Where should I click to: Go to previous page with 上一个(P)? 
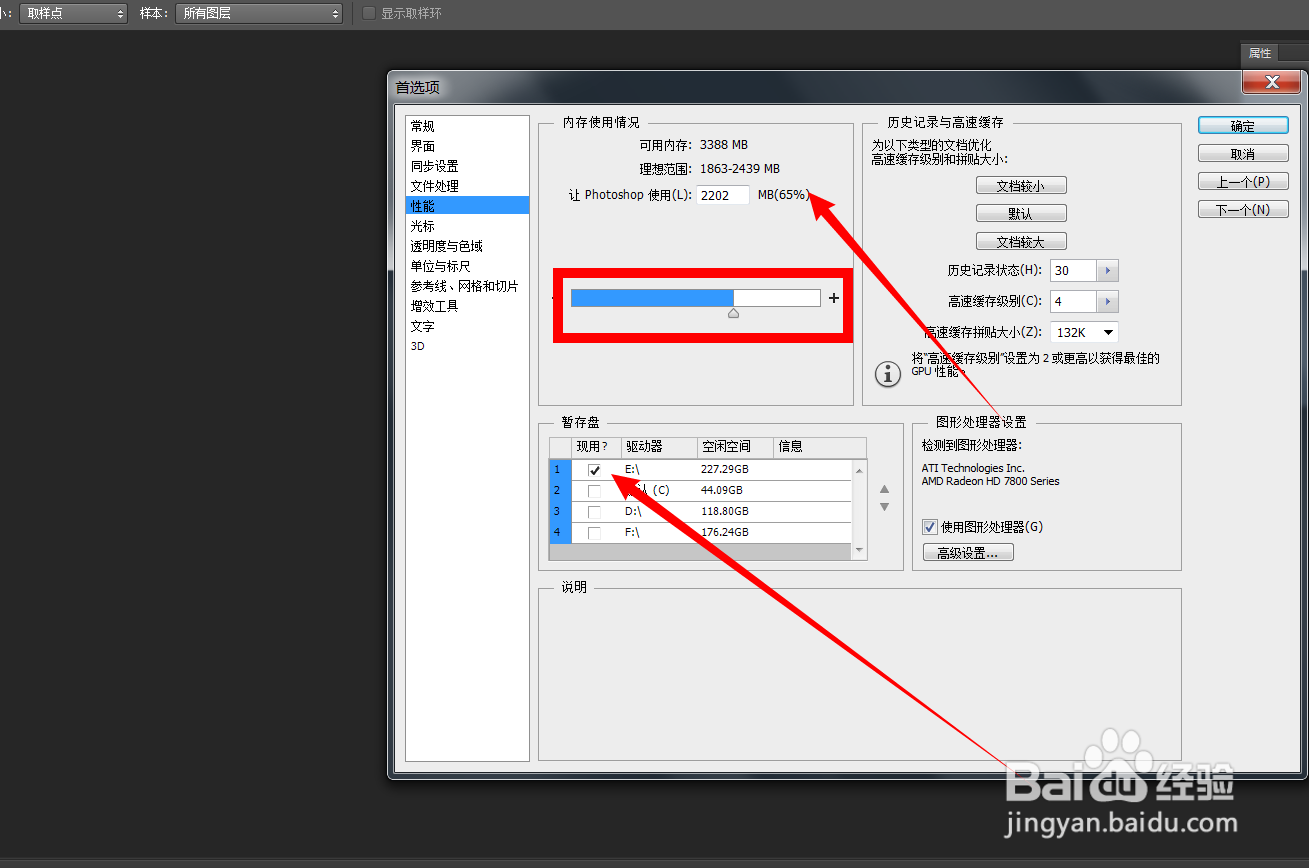click(1243, 182)
